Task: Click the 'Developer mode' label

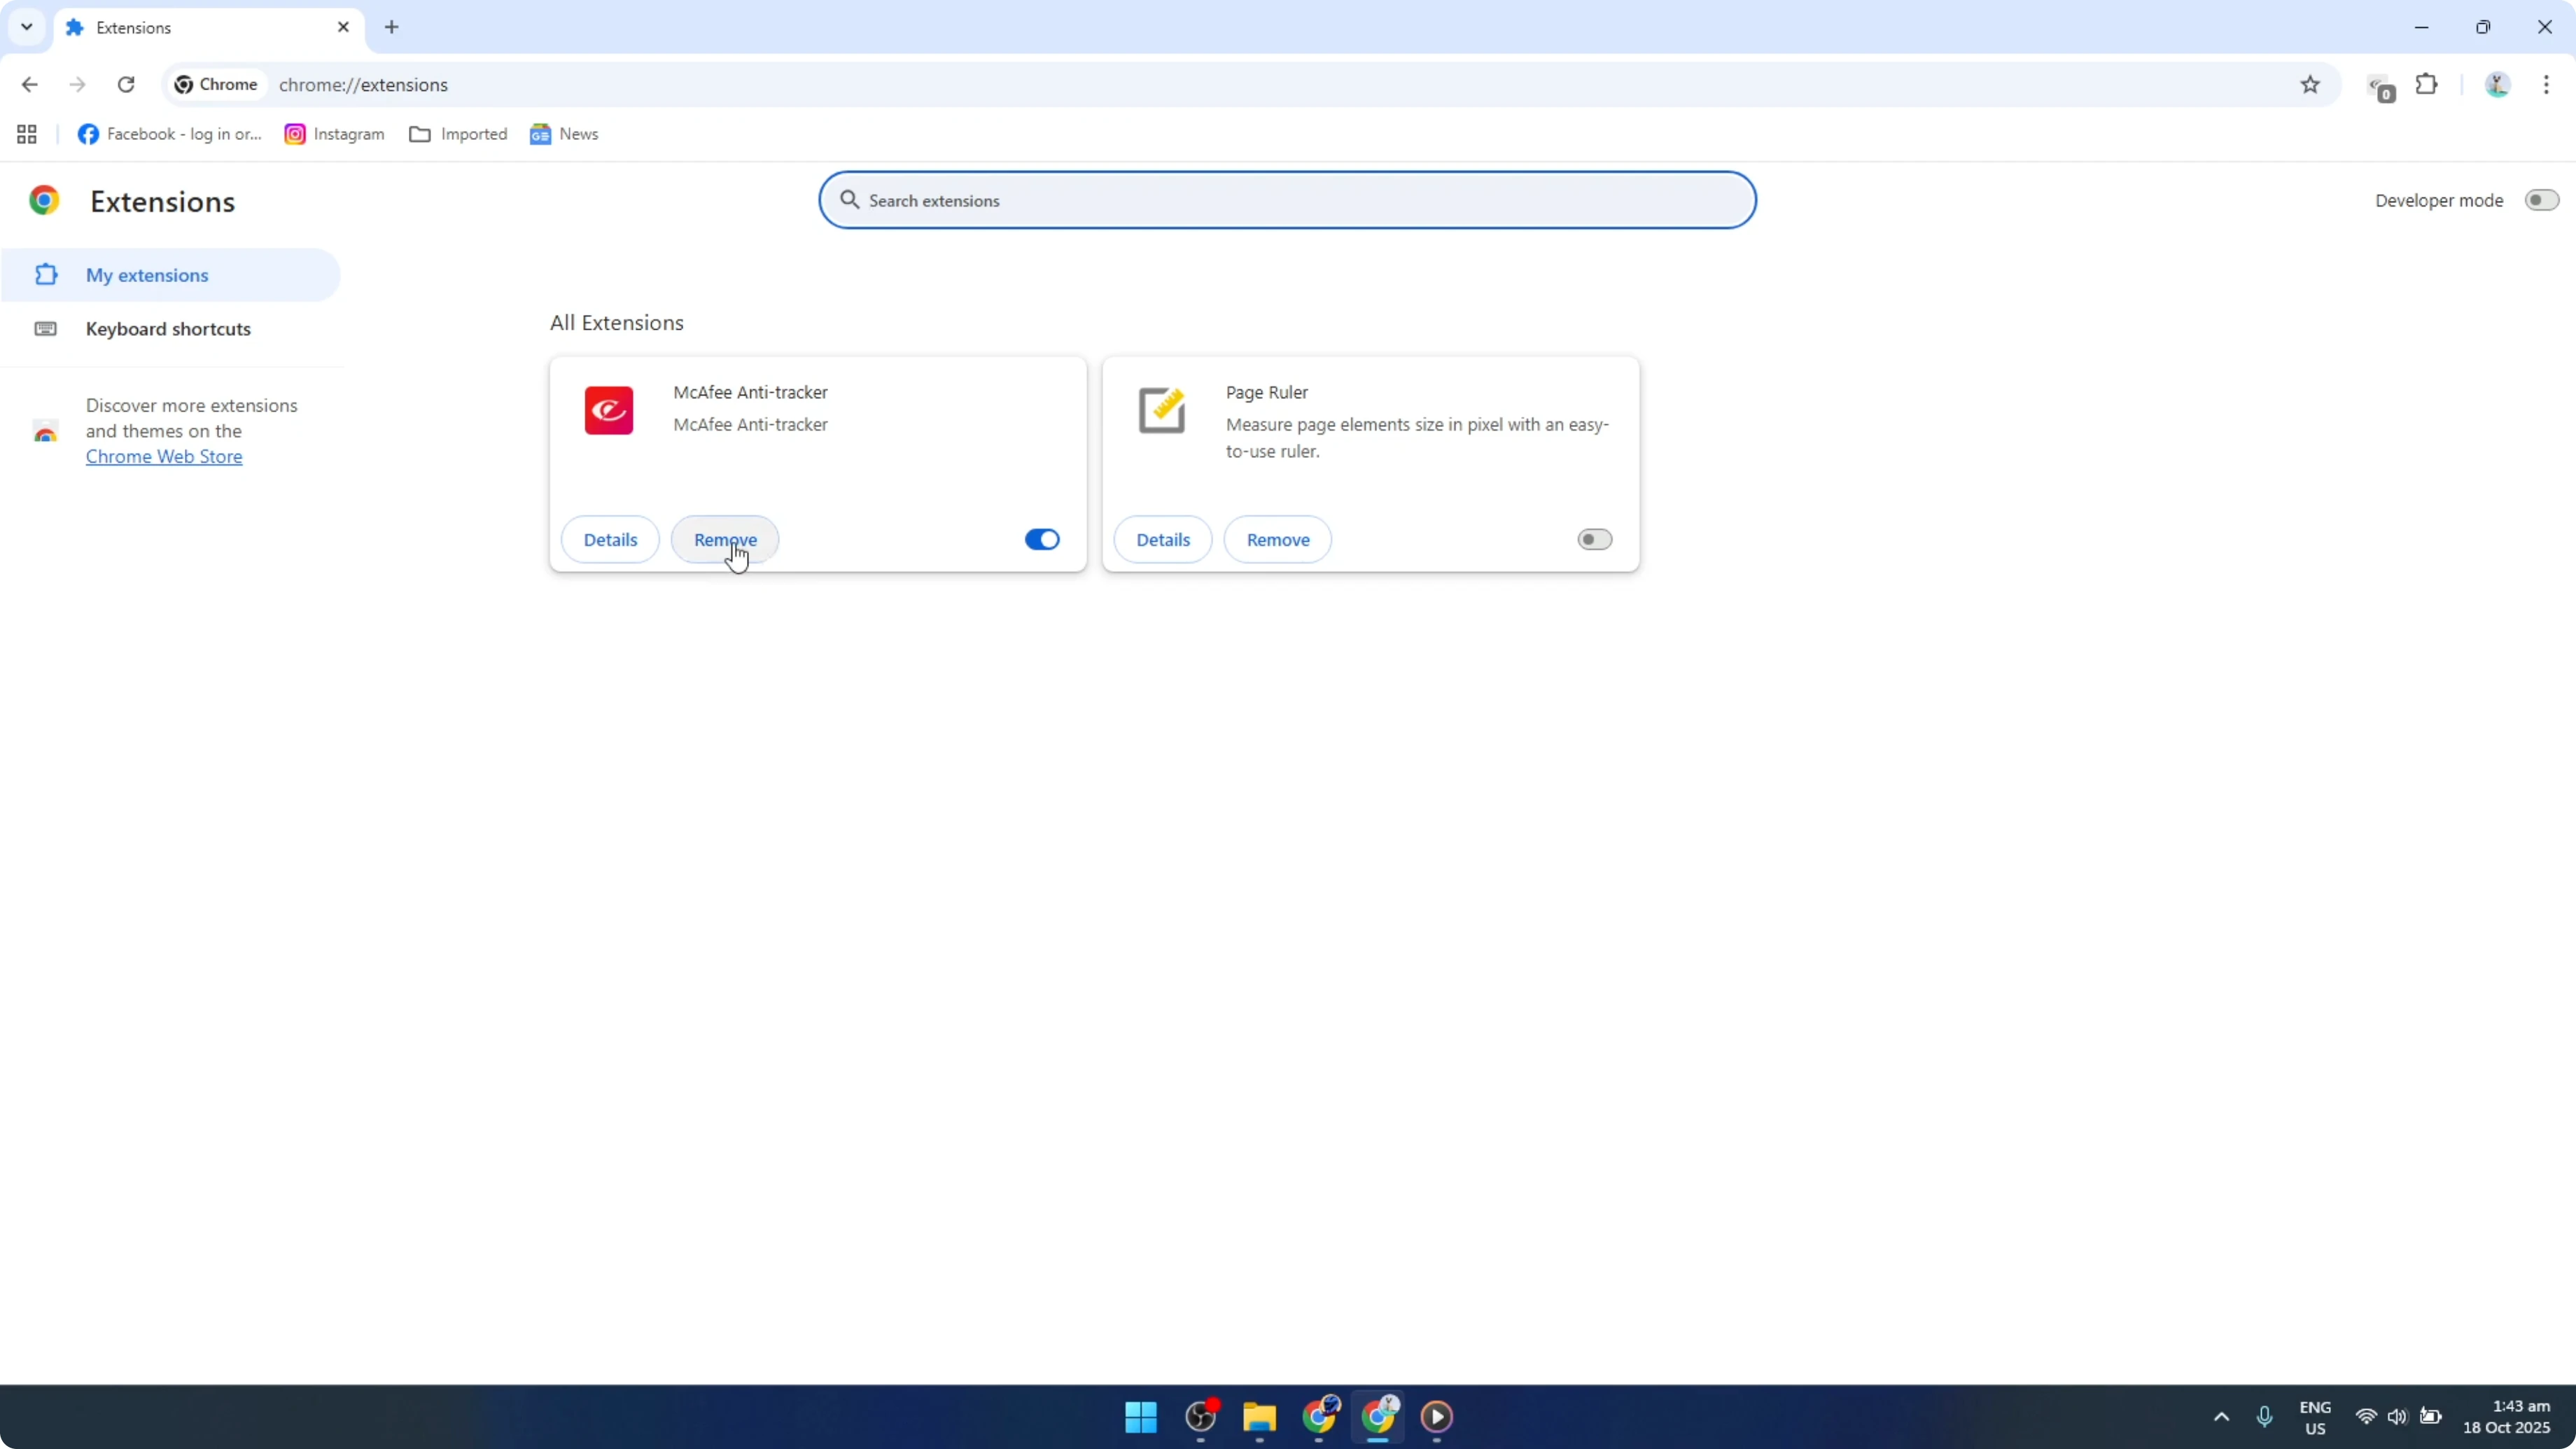Action: click(2439, 200)
